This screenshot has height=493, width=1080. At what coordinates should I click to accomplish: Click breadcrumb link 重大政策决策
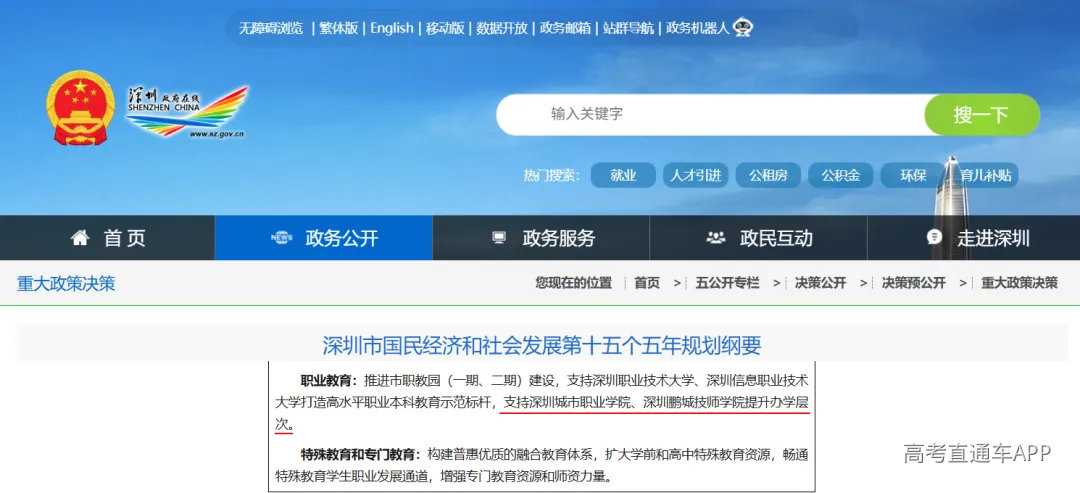[x=1019, y=283]
